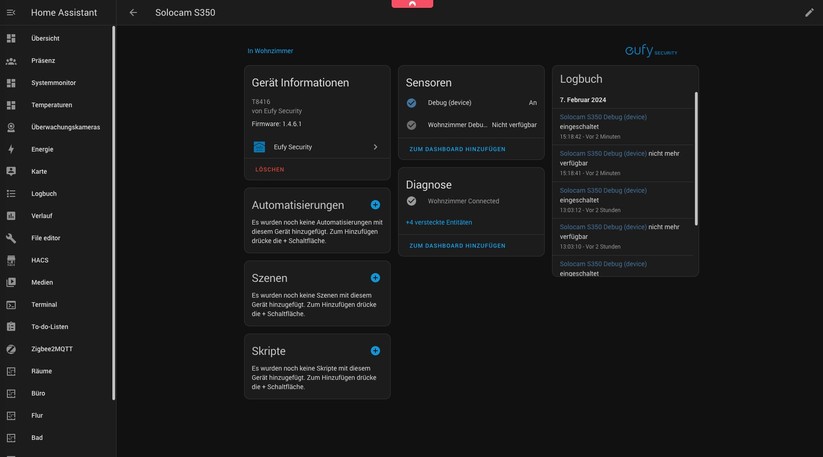
Task: Click ZUM DASHBOARD HINZUFÜGEN under Sensoren
Action: click(x=457, y=149)
